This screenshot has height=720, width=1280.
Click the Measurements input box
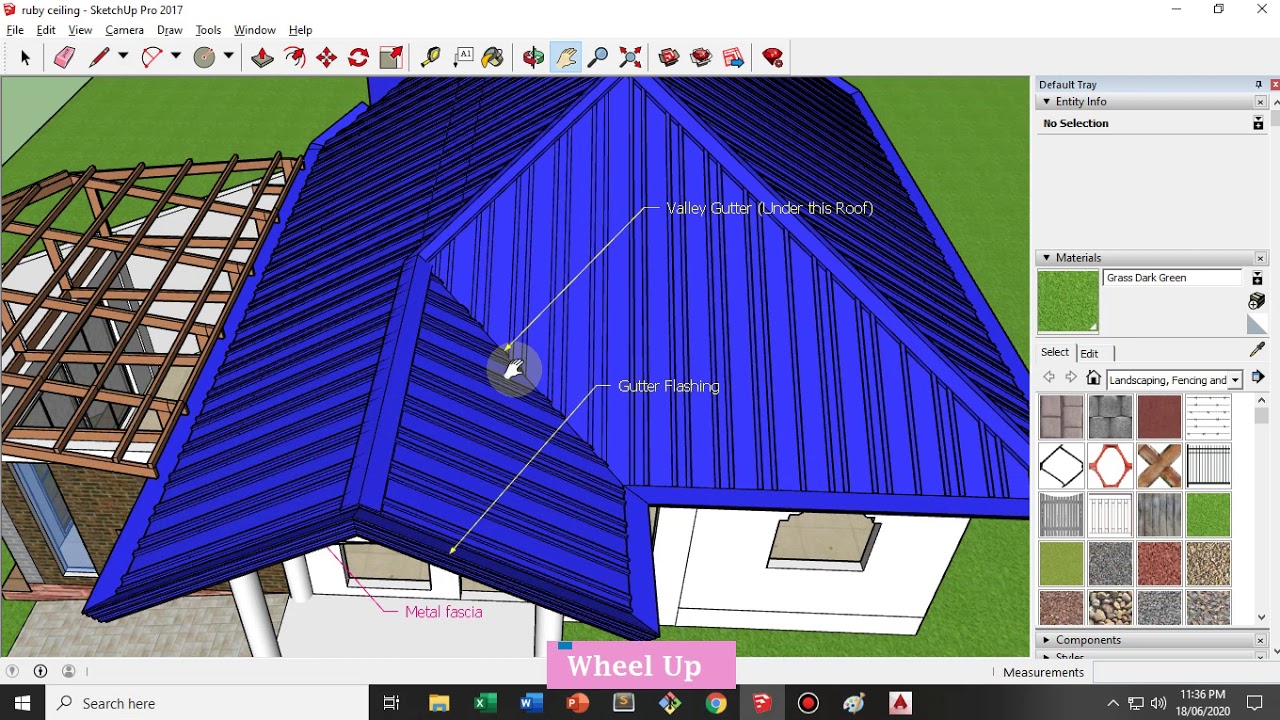[x=1186, y=672]
